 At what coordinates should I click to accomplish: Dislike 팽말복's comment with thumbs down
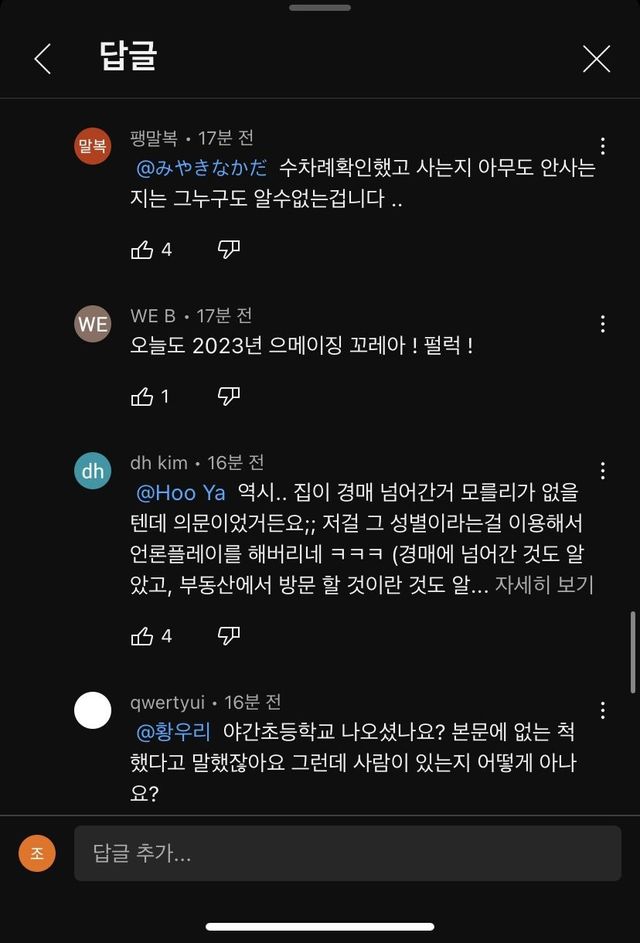tap(229, 250)
